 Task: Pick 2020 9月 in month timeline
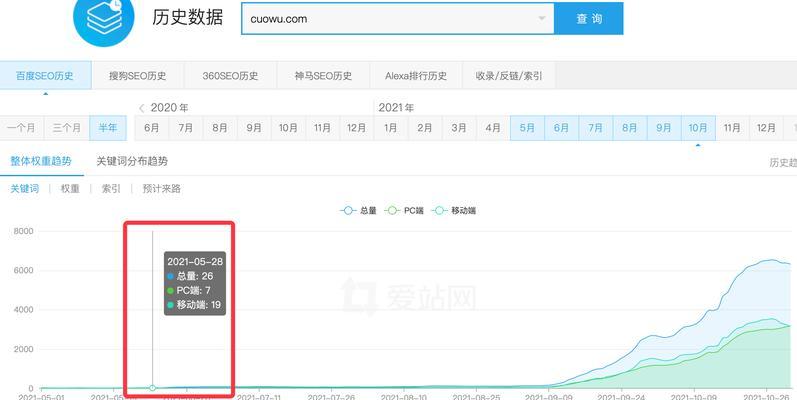(254, 128)
